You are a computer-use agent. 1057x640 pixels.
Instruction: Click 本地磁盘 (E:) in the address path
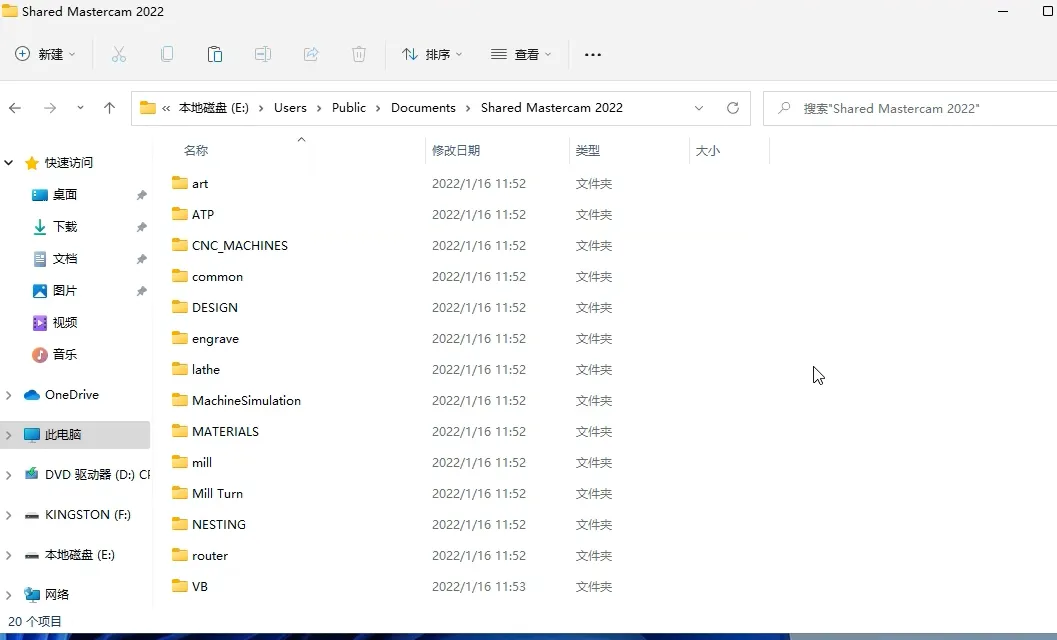(x=214, y=108)
